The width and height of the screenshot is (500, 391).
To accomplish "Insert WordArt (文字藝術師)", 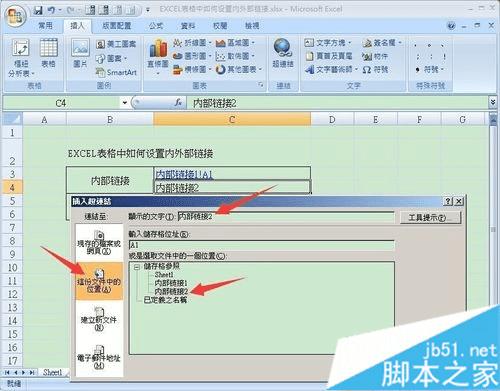I will (331, 69).
